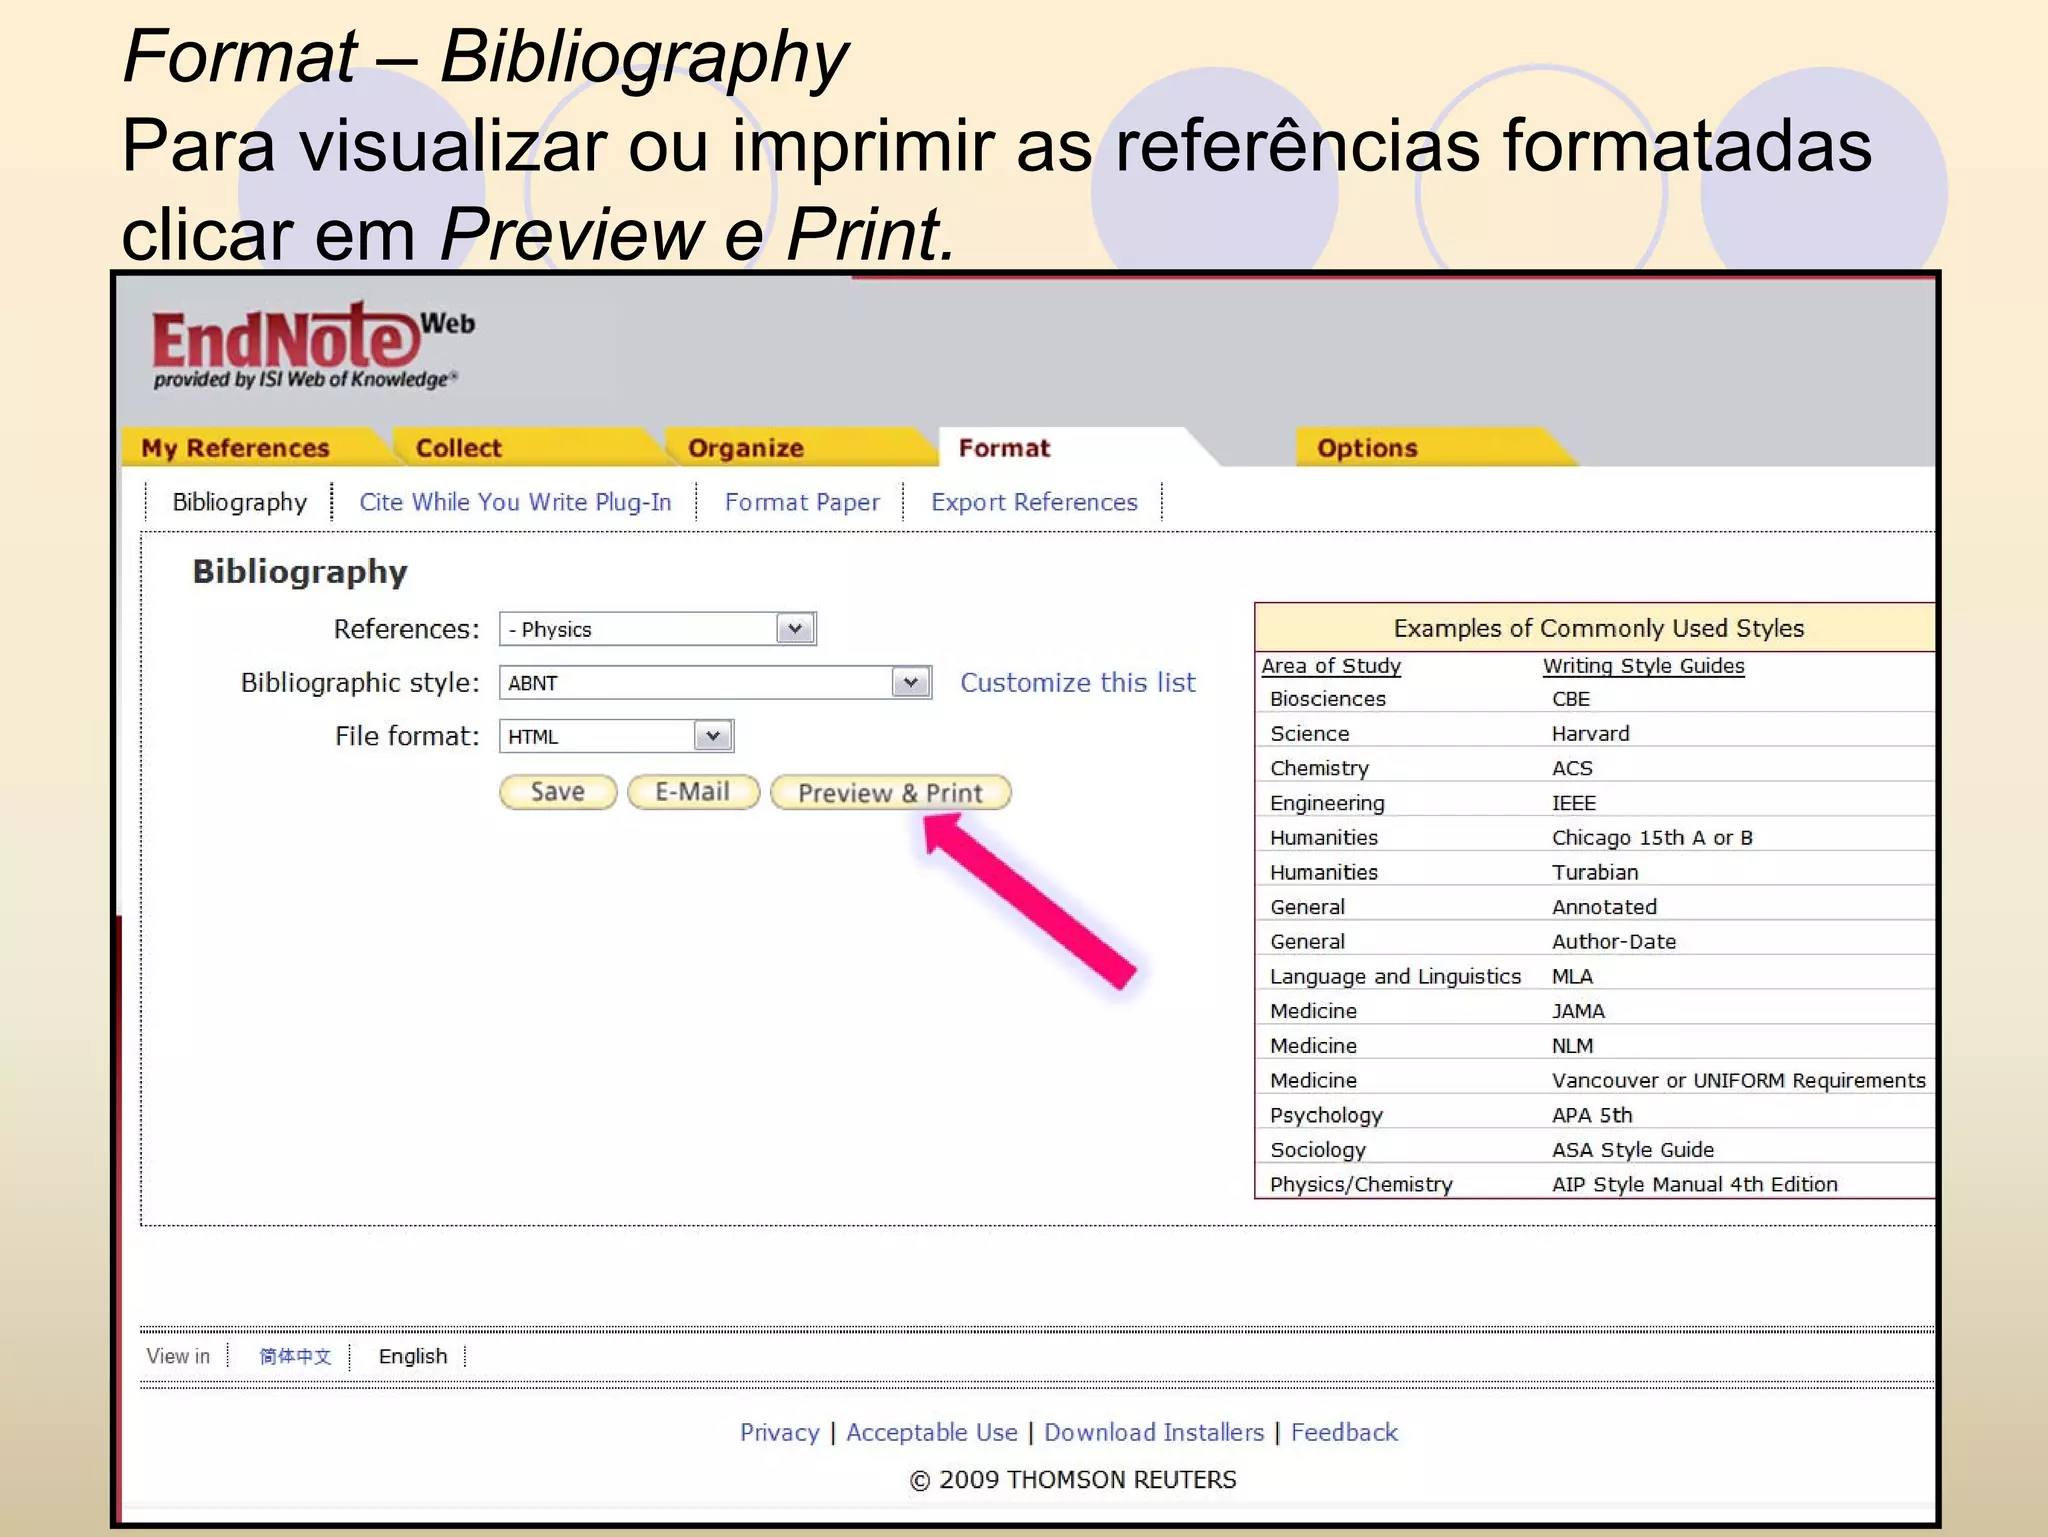The height and width of the screenshot is (1537, 2048).
Task: Expand the References dropdown arrow
Action: coord(795,629)
